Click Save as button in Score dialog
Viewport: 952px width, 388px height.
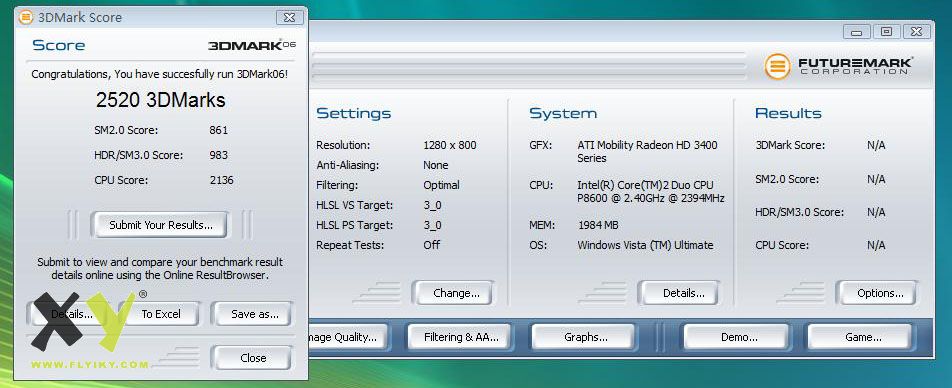click(x=254, y=314)
